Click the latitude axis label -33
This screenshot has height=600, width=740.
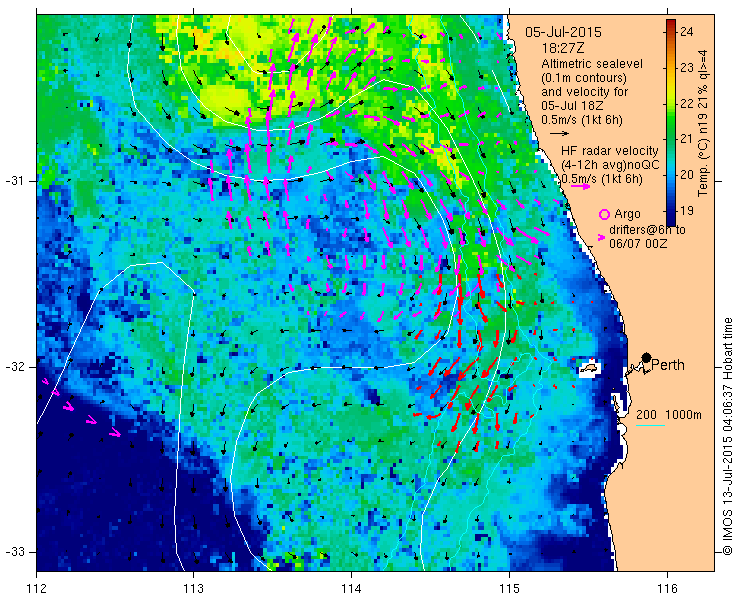point(14,552)
